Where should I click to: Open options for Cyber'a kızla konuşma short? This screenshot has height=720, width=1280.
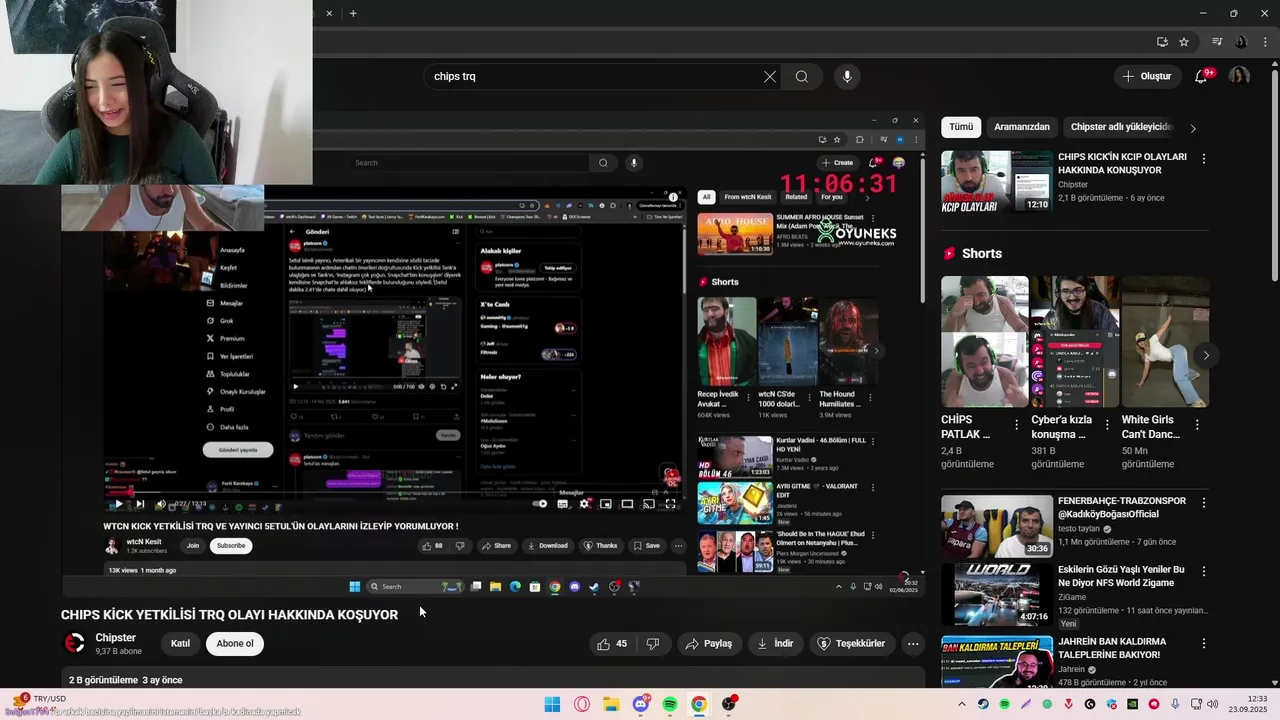[x=1107, y=425]
